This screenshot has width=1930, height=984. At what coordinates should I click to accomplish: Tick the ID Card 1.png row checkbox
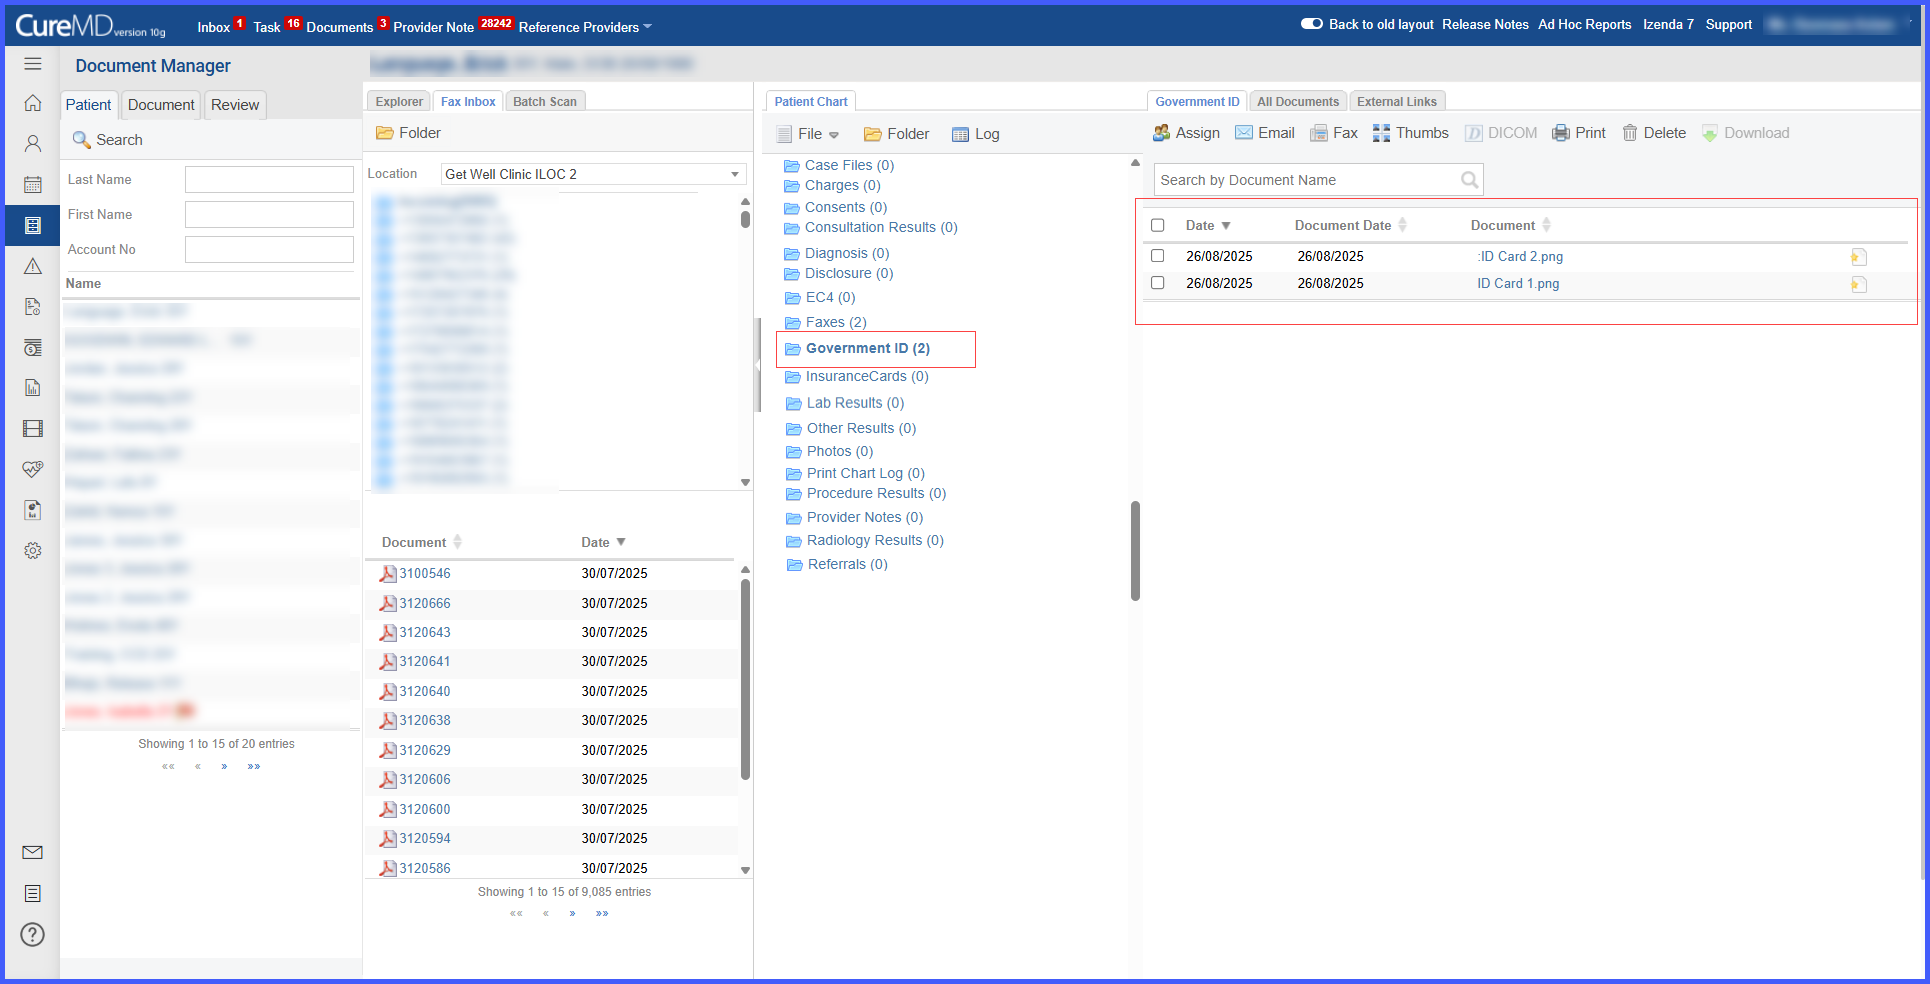click(1158, 283)
